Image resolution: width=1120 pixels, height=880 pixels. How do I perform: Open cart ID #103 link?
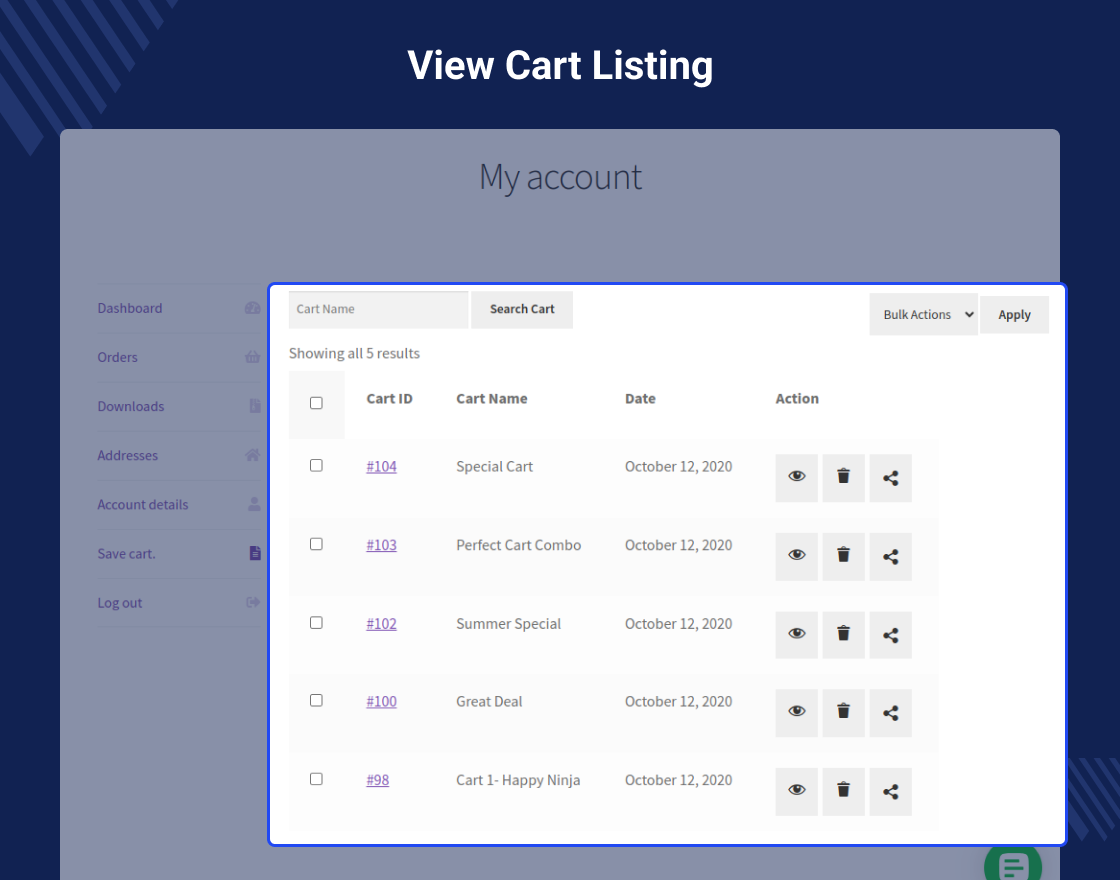381,545
